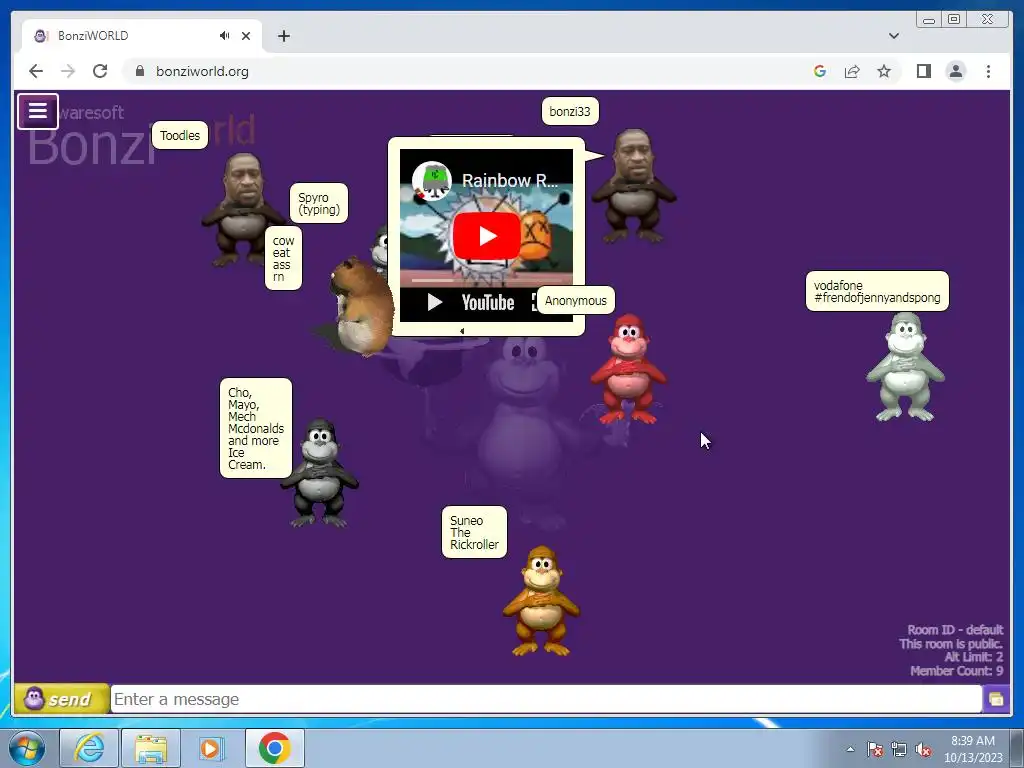Image resolution: width=1024 pixels, height=768 pixels.
Task: Select the black Bonzi character
Action: (319, 473)
